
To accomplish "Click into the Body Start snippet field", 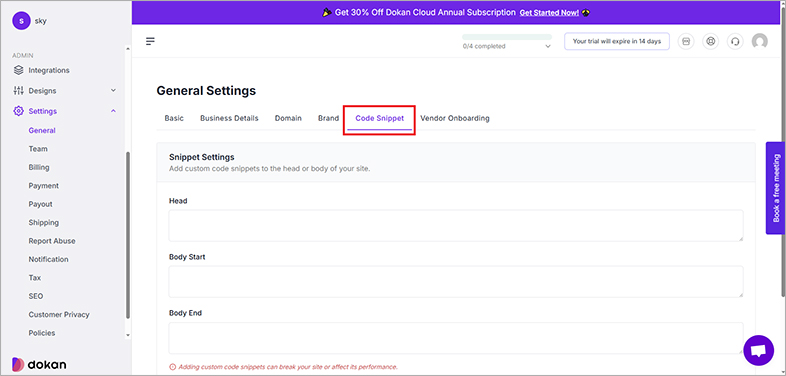I will coord(456,281).
